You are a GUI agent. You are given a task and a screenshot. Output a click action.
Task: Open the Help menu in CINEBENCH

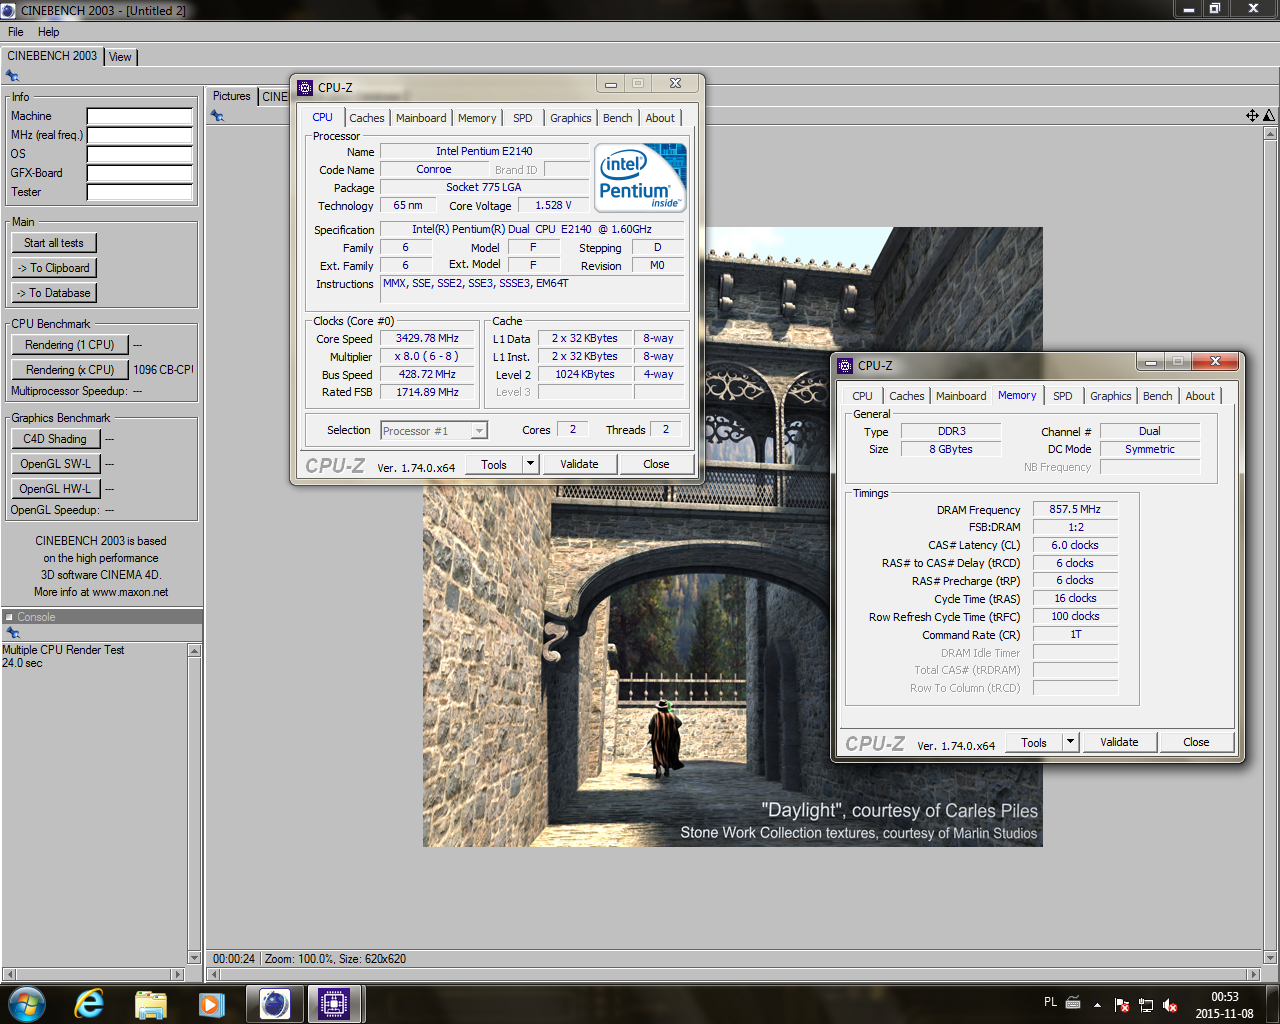pos(48,32)
